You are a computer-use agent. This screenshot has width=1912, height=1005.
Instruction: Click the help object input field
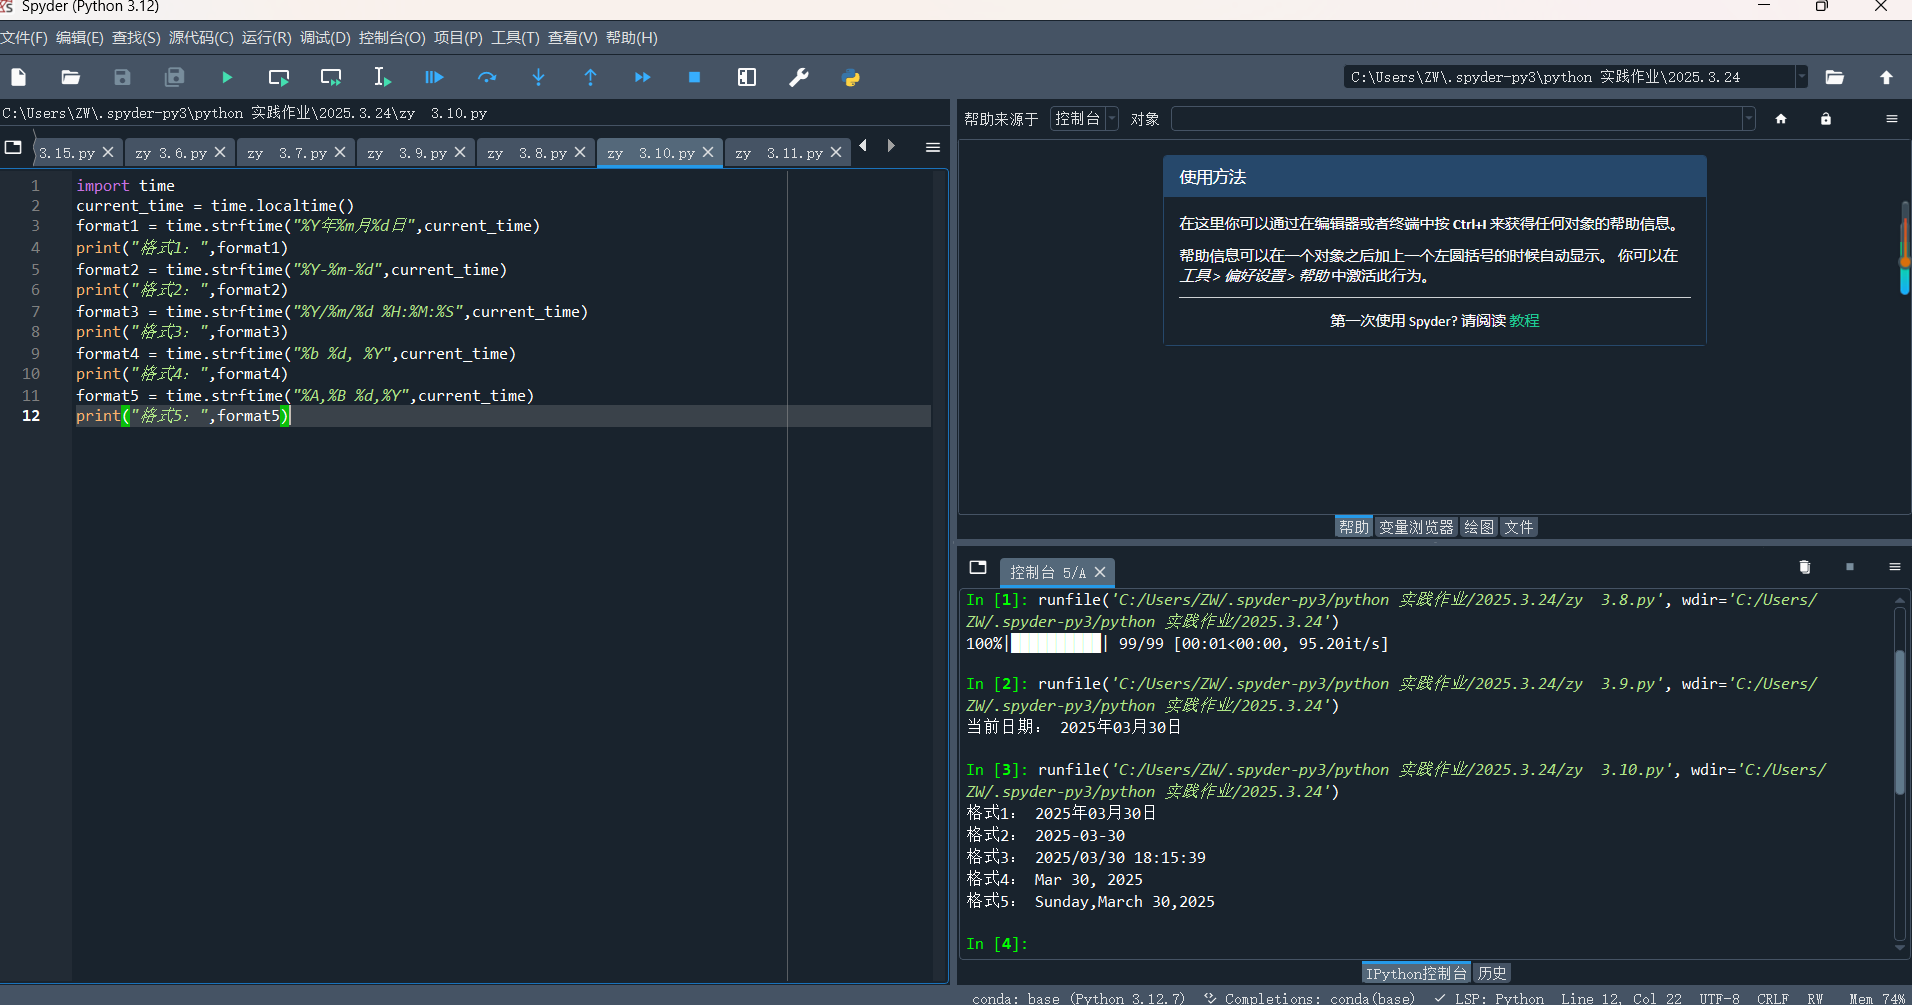tap(1456, 119)
